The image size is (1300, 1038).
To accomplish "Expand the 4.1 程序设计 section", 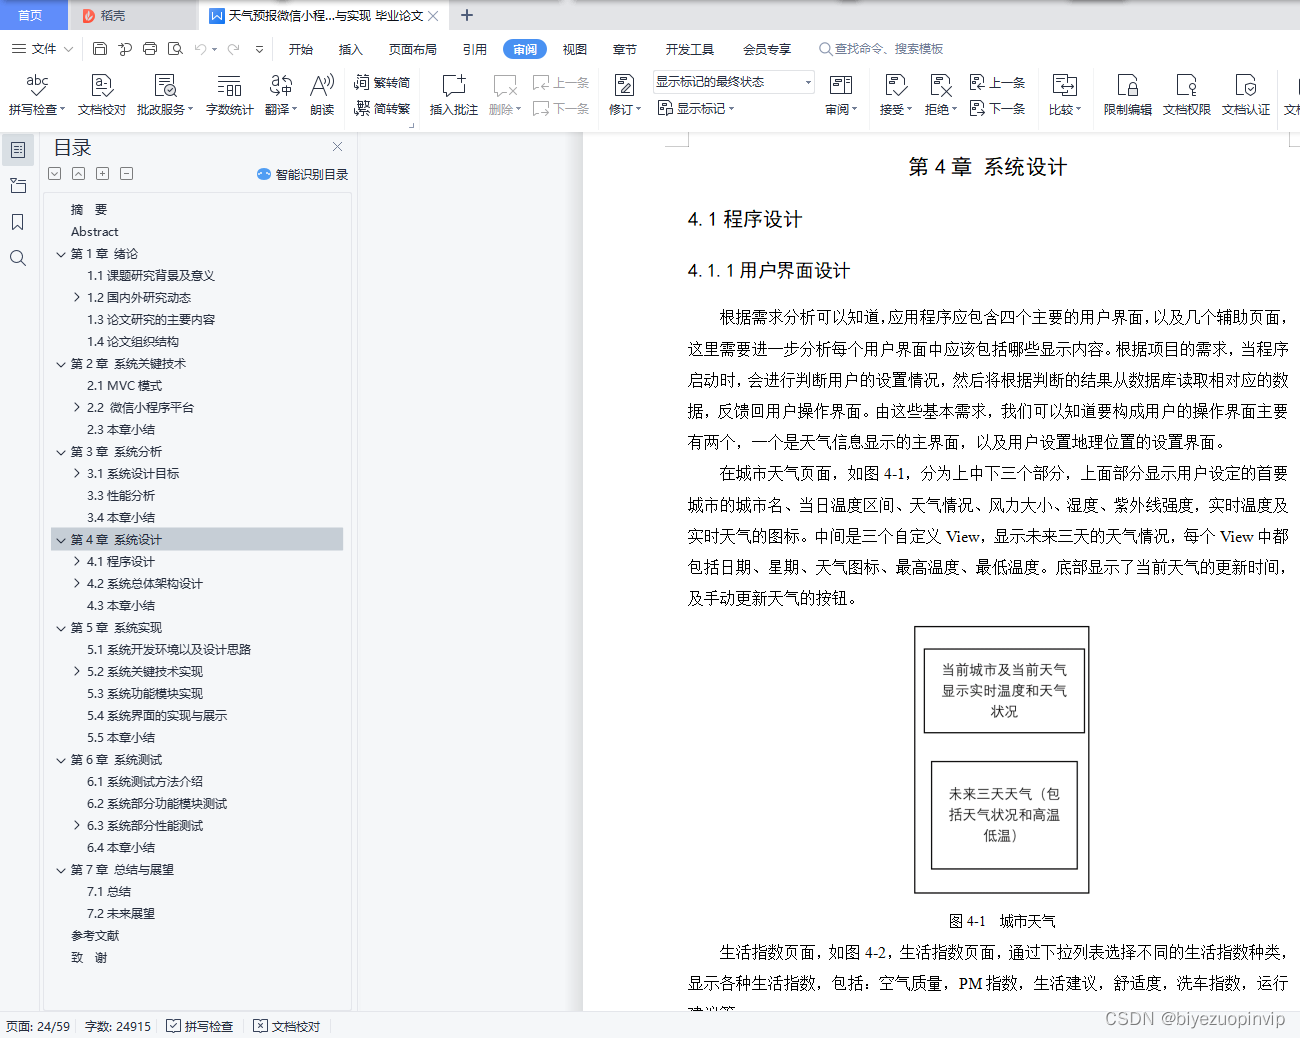I will point(78,561).
